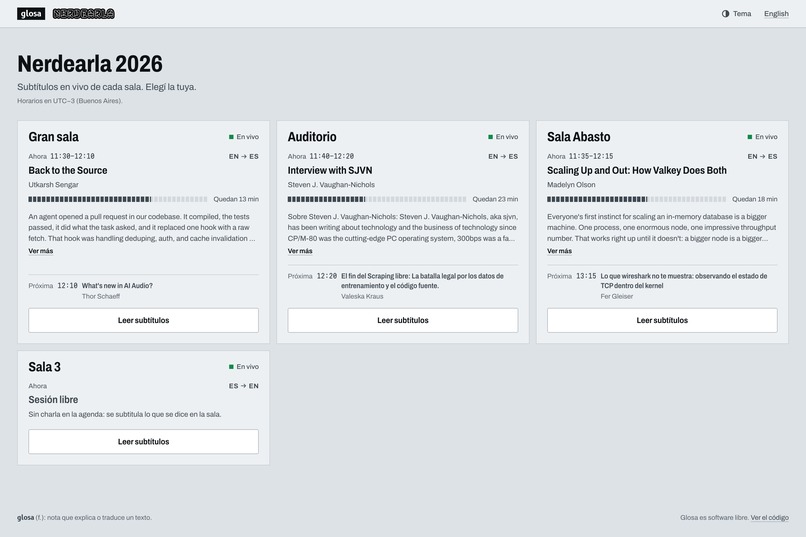806x537 pixels.
Task: Click the Back to the Source talk title
Action: tap(68, 170)
